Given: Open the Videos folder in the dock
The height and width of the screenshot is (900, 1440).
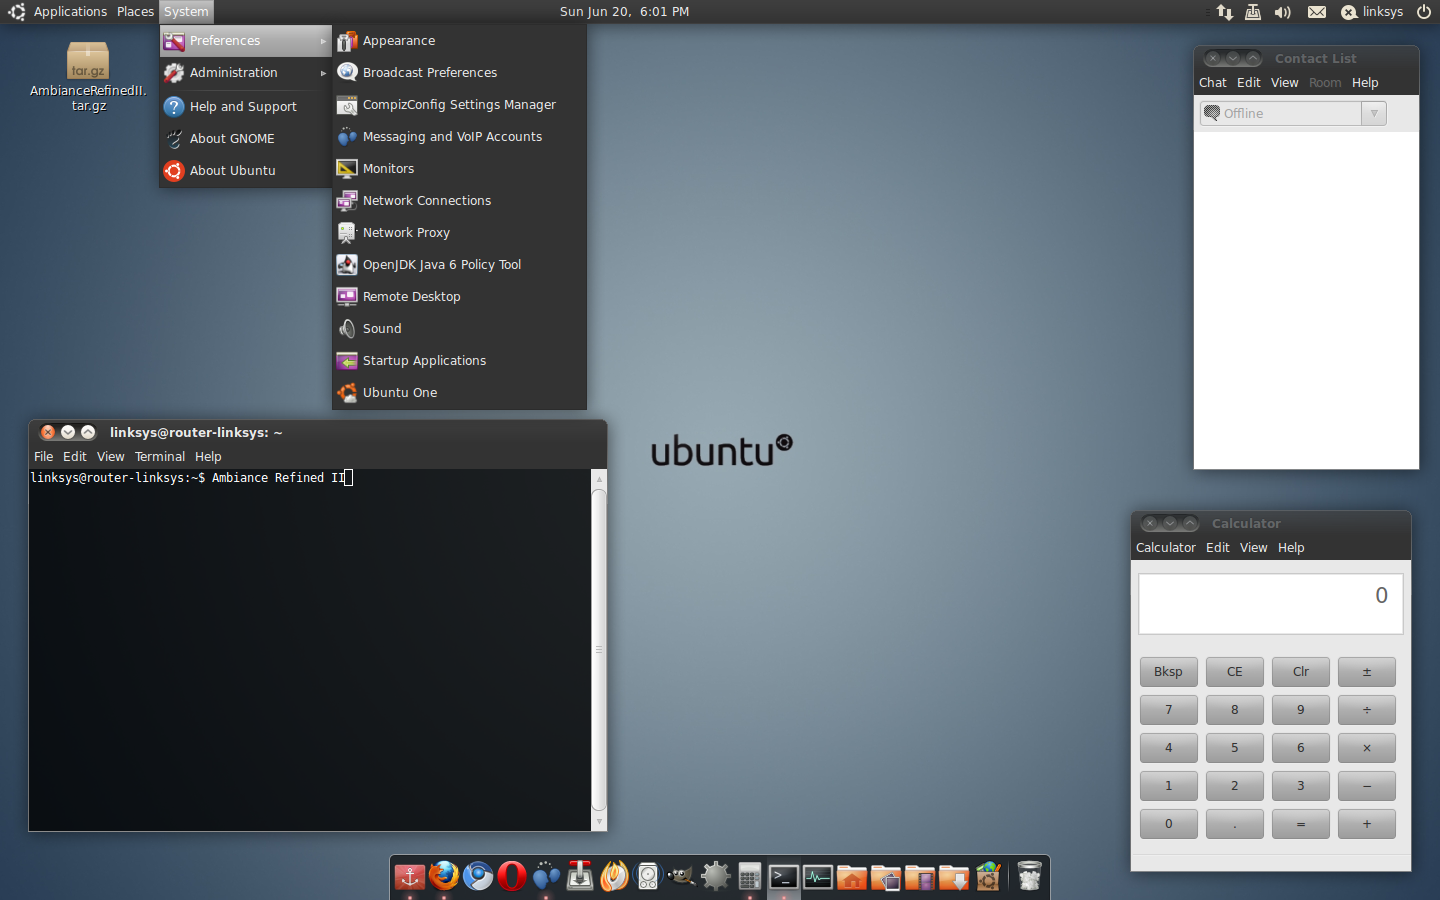Looking at the screenshot, I should coord(920,877).
